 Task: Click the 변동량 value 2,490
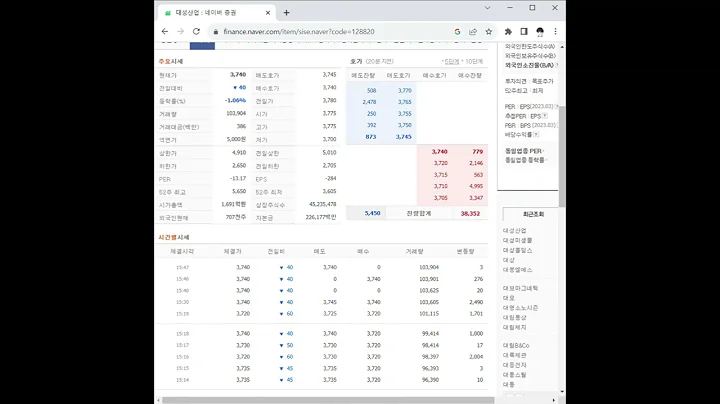point(476,302)
